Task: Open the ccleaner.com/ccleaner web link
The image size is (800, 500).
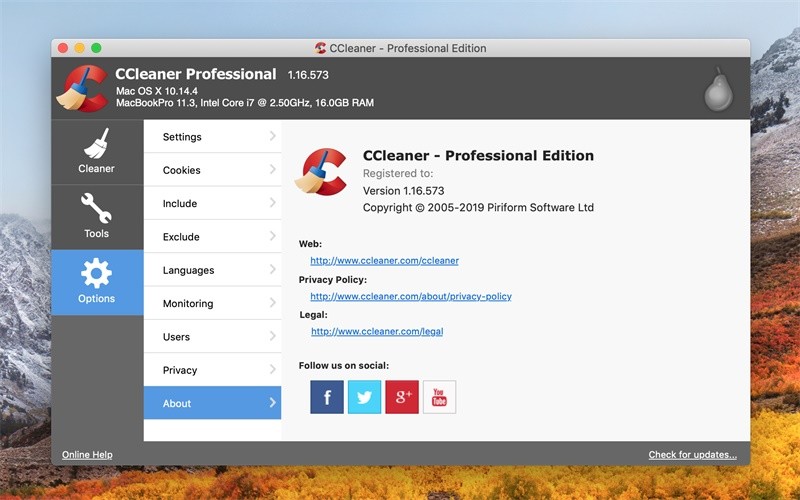Action: tap(384, 261)
